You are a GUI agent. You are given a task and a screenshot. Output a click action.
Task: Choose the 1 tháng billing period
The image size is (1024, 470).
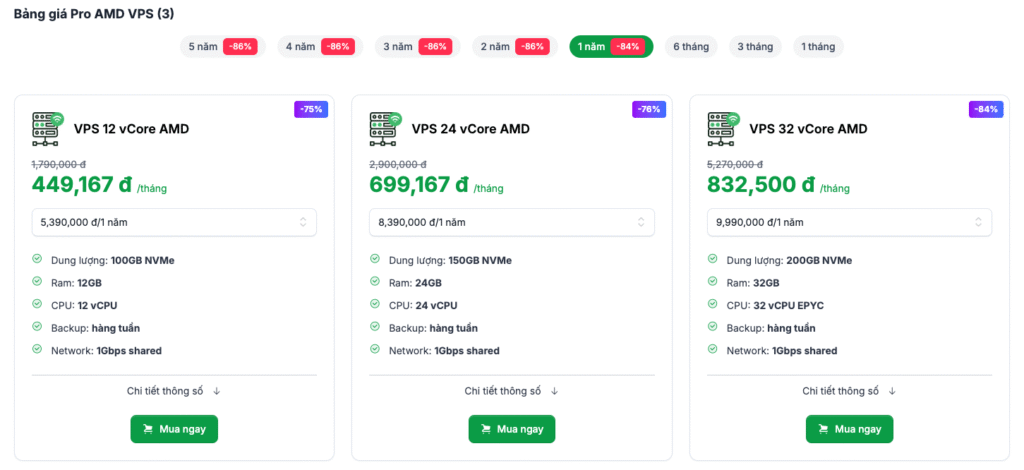pos(818,47)
